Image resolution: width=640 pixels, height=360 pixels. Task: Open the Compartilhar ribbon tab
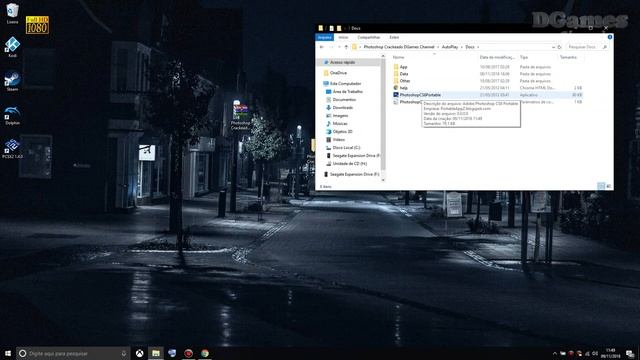pyautogui.click(x=369, y=37)
